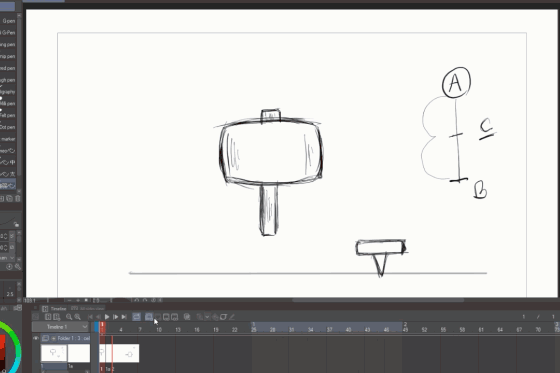This screenshot has height=373, width=560.
Task: Expand the Folder 1 animation folder
Action: (x=53, y=338)
